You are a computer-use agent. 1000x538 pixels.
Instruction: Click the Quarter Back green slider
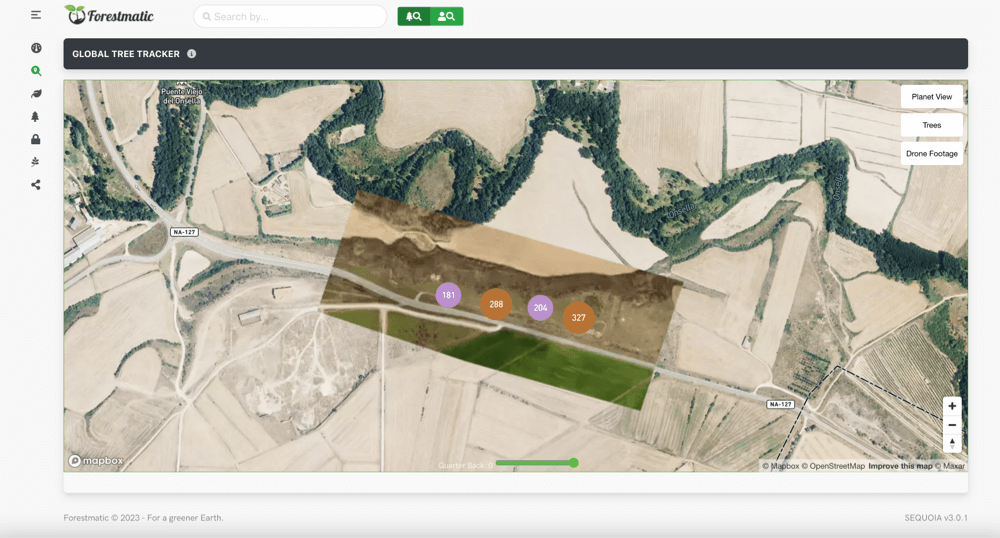coord(535,463)
